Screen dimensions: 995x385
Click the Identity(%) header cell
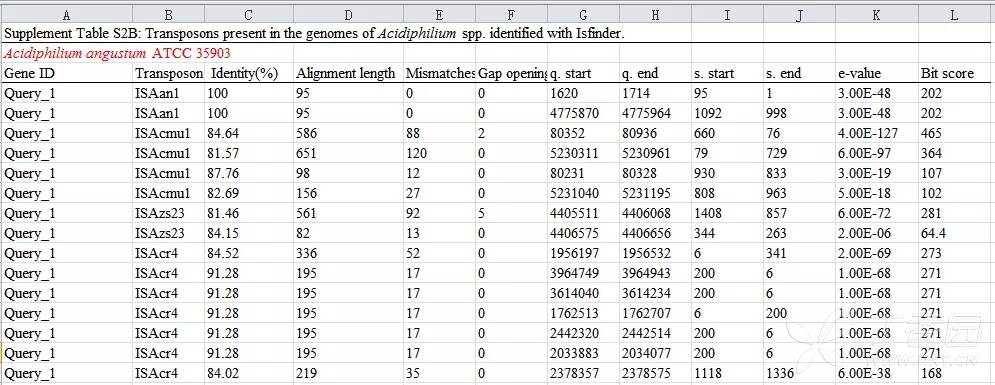248,73
